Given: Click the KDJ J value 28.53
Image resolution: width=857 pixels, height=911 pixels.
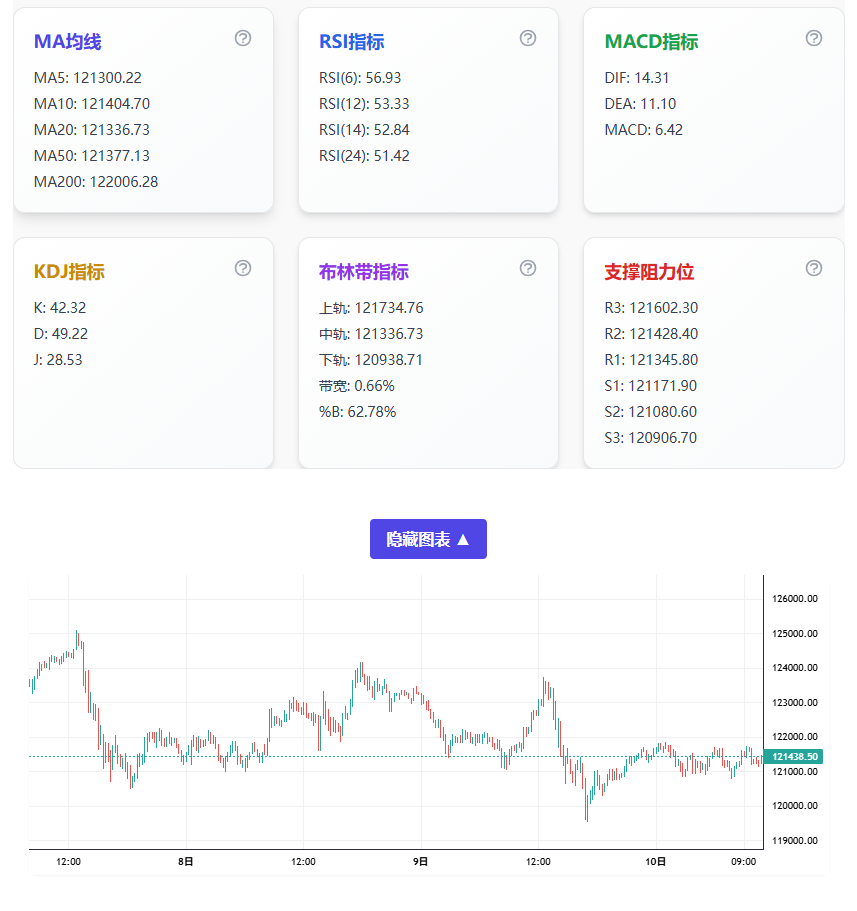Looking at the screenshot, I should 58,360.
